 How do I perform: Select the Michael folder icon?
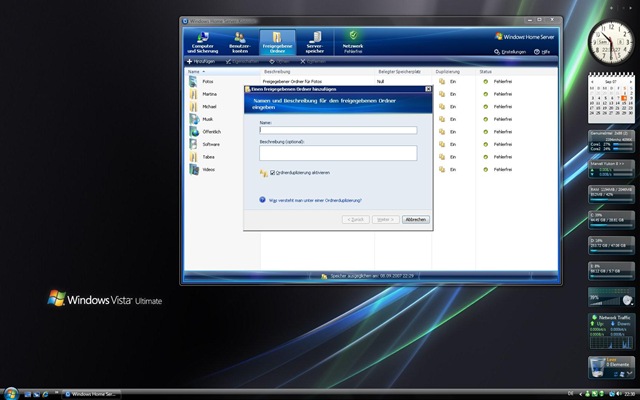193,107
